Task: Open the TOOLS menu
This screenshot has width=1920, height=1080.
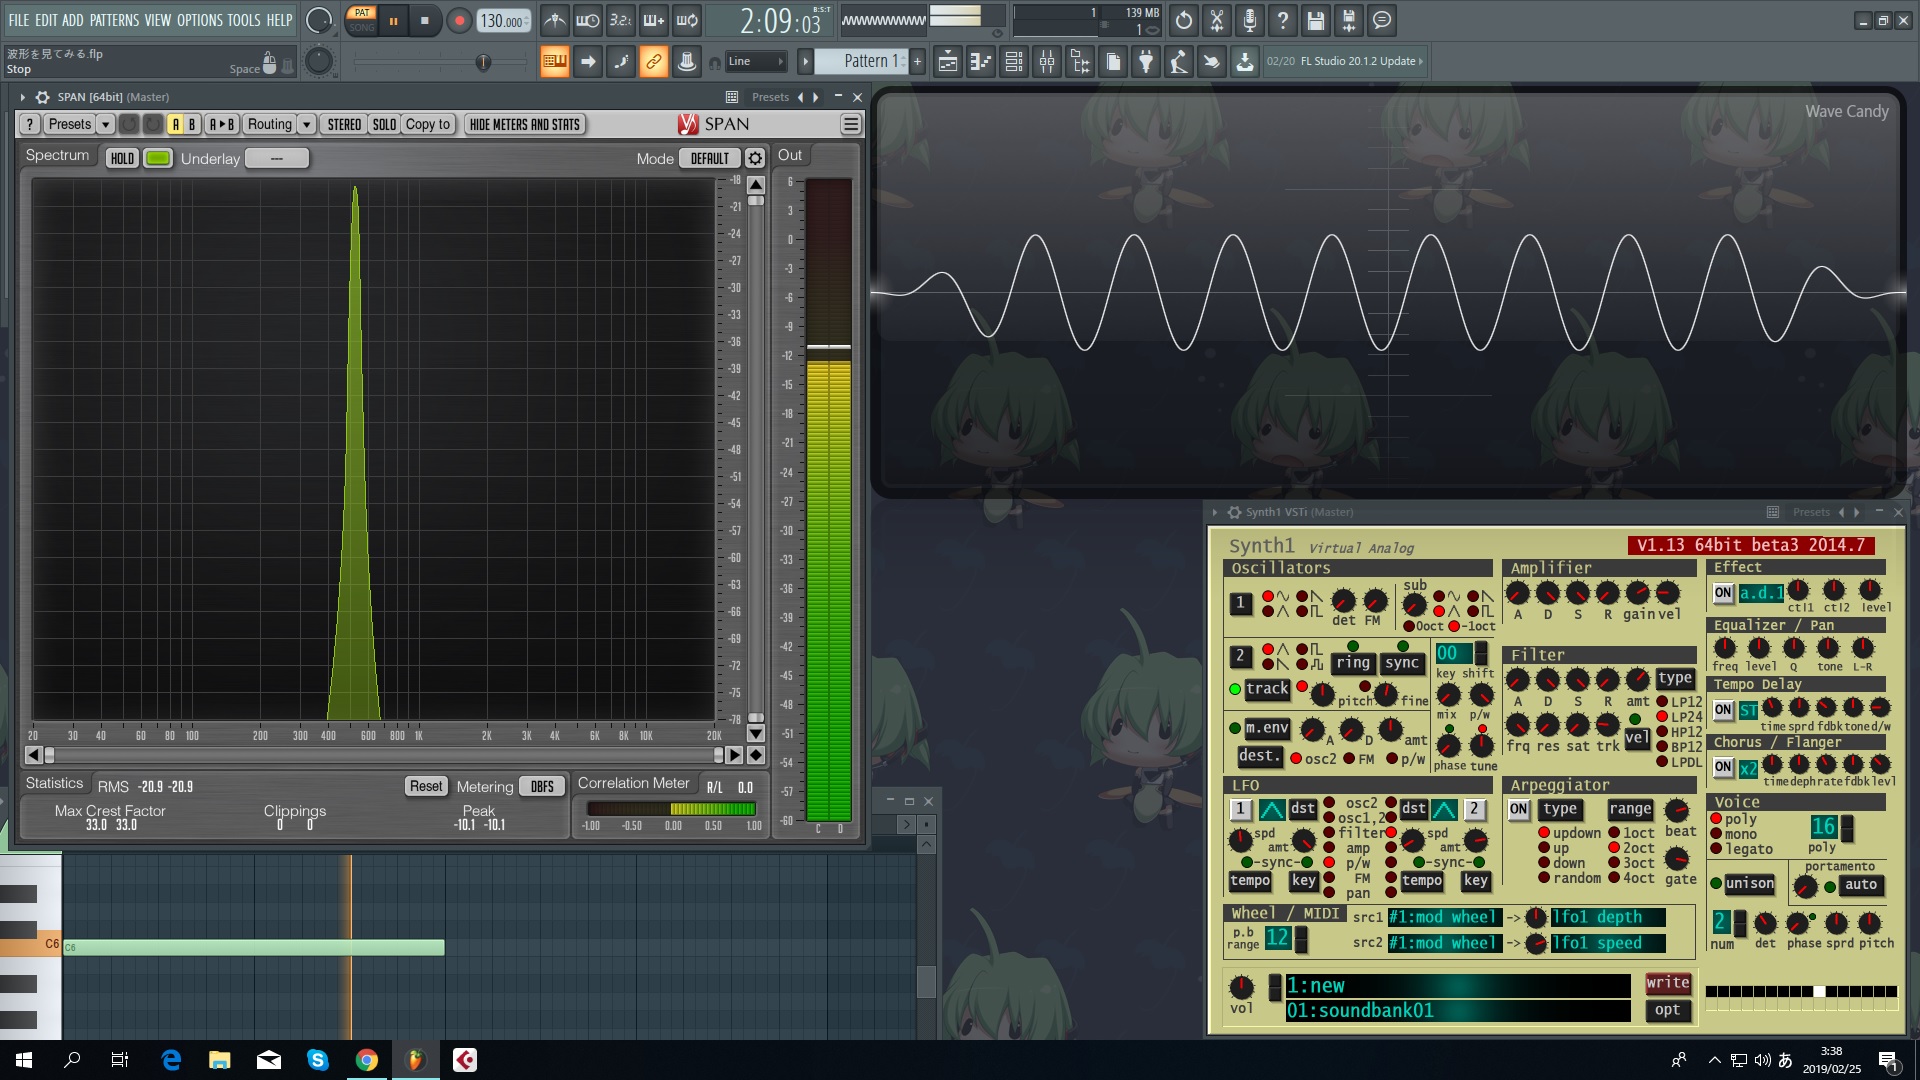Action: point(243,20)
